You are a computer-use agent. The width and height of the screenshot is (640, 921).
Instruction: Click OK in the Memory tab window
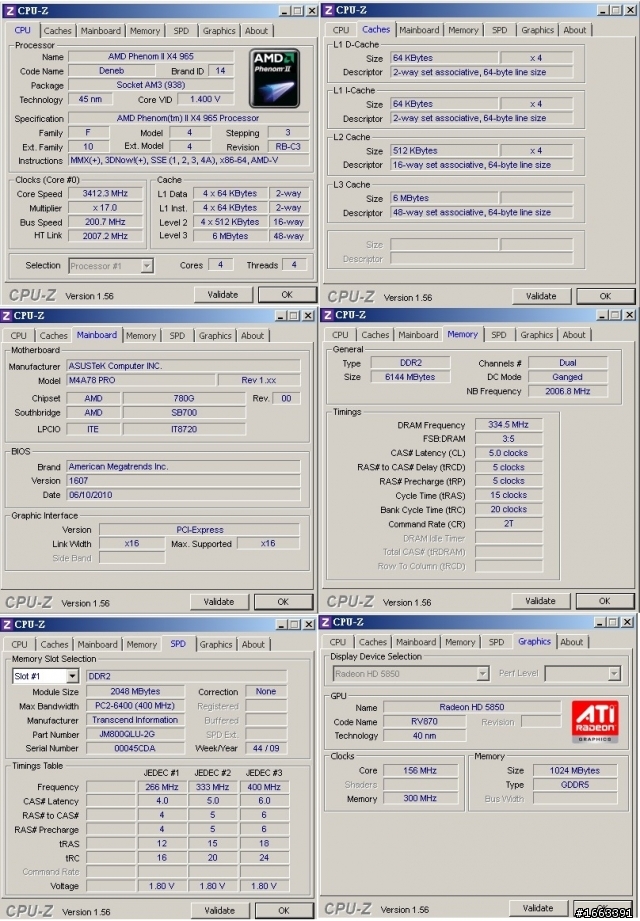coord(605,601)
